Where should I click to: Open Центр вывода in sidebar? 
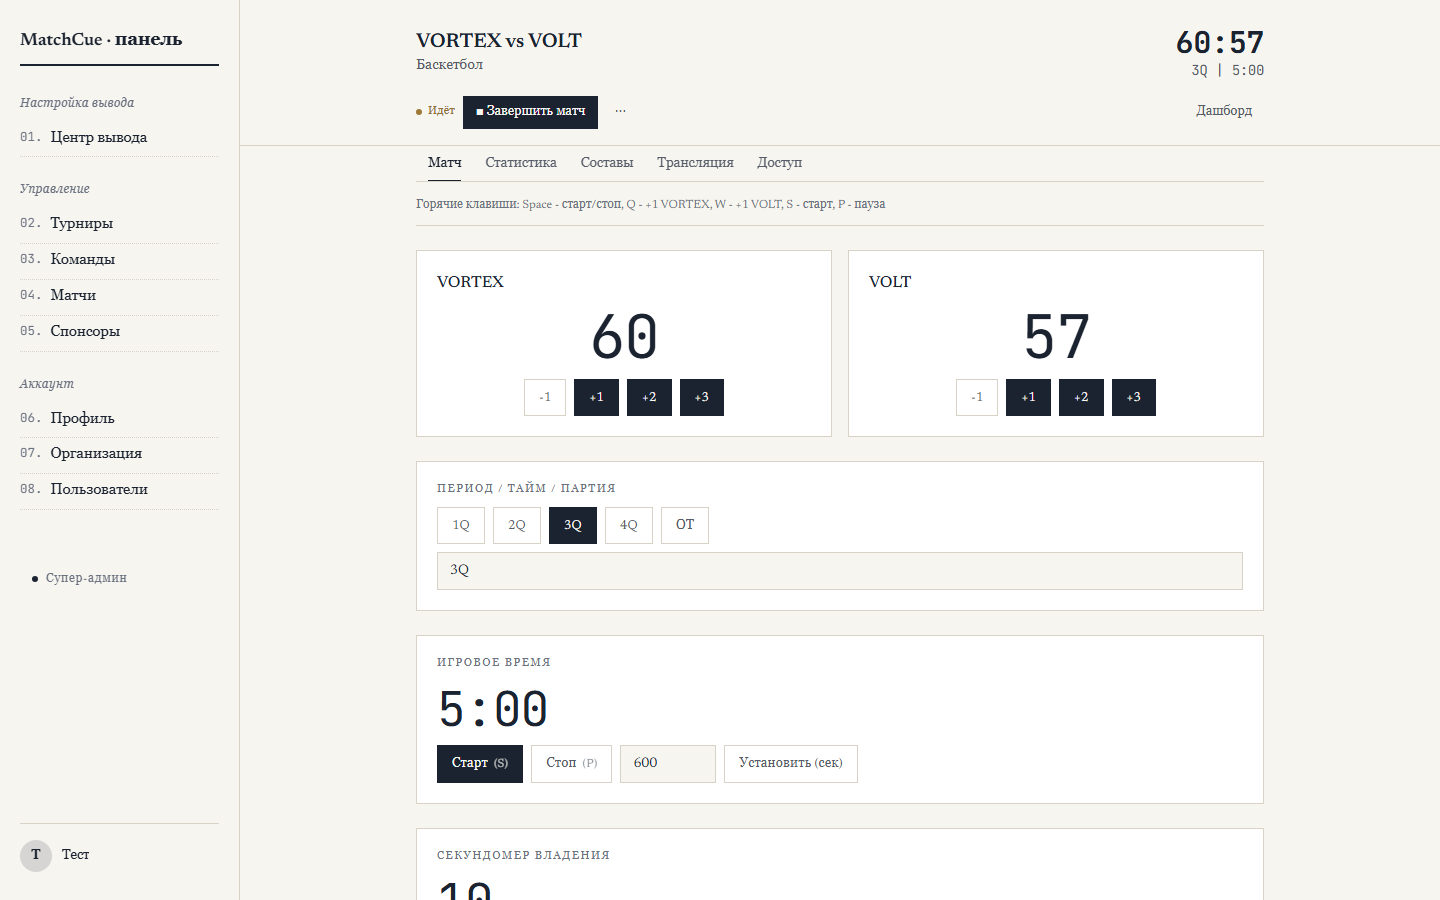[x=119, y=138]
